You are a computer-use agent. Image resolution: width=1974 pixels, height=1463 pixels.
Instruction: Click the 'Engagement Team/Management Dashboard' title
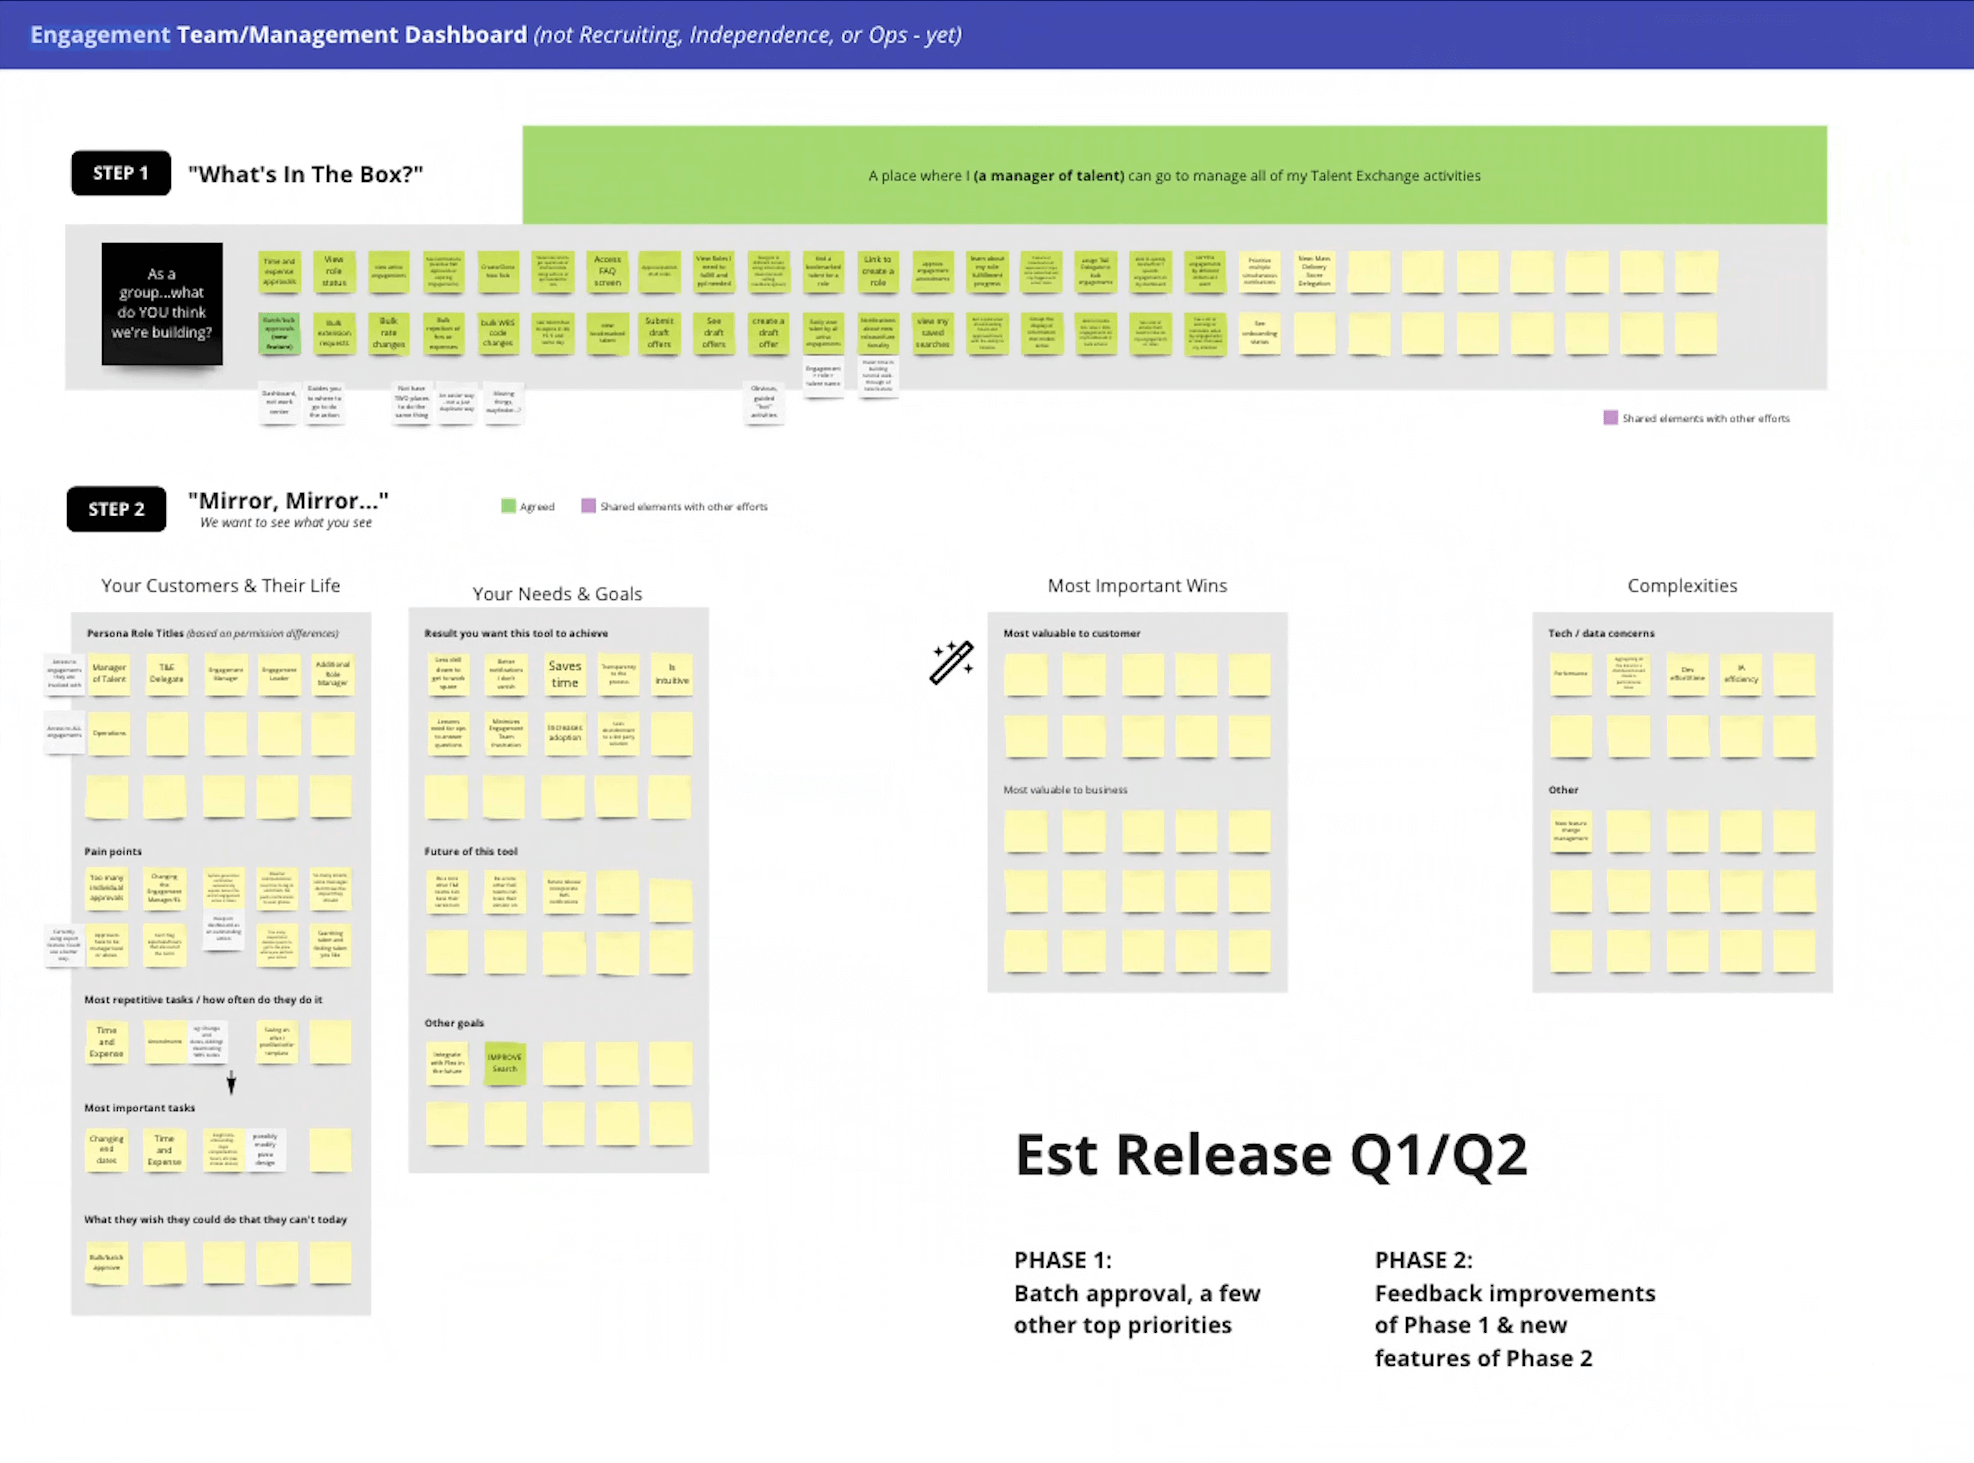pos(278,34)
